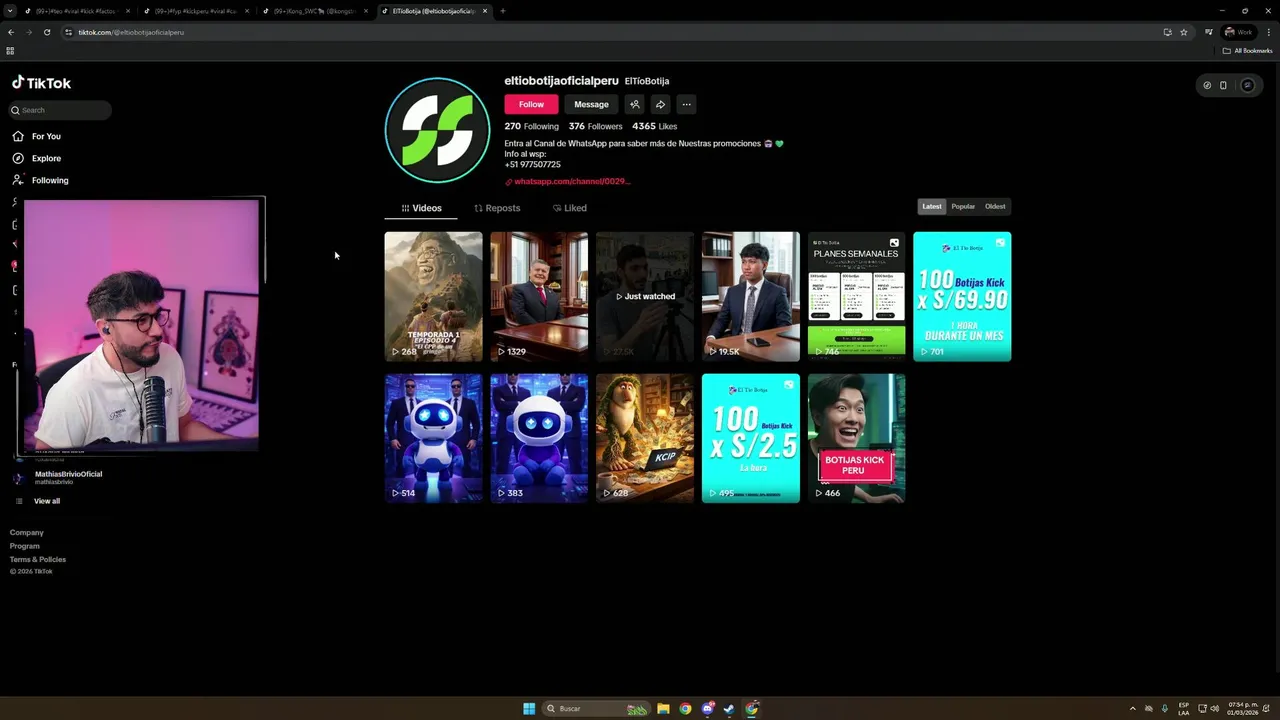Click the browser forward arrow
The width and height of the screenshot is (1280, 720).
tap(29, 32)
